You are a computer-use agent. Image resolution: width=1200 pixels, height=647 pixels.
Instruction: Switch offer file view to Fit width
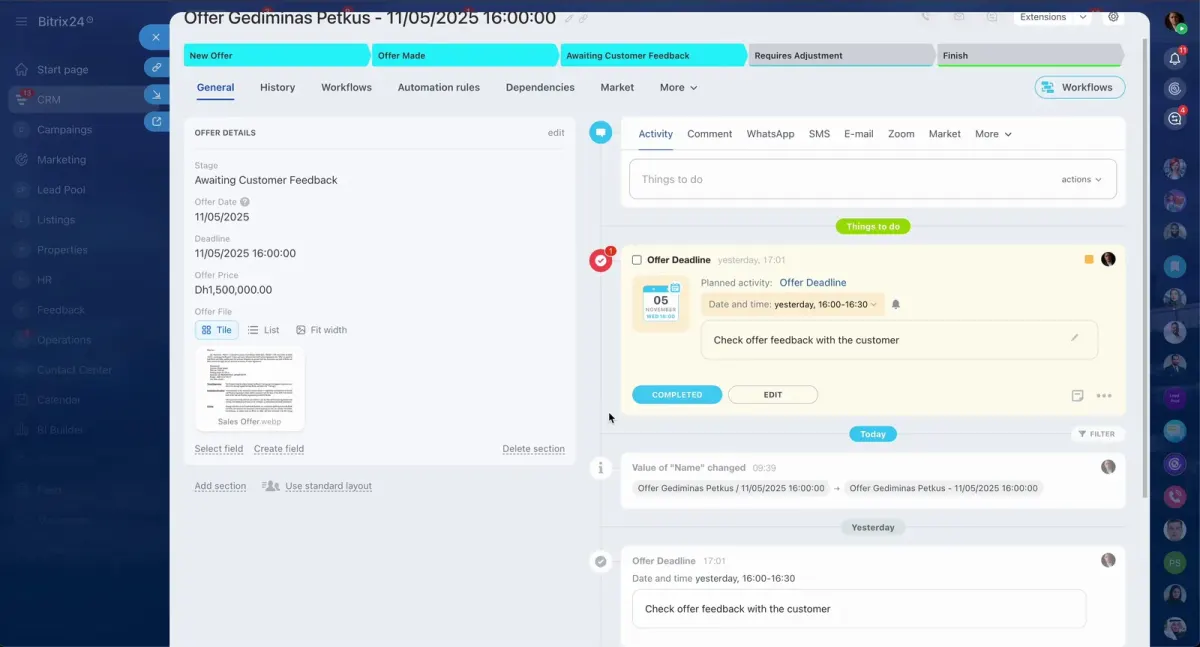321,330
